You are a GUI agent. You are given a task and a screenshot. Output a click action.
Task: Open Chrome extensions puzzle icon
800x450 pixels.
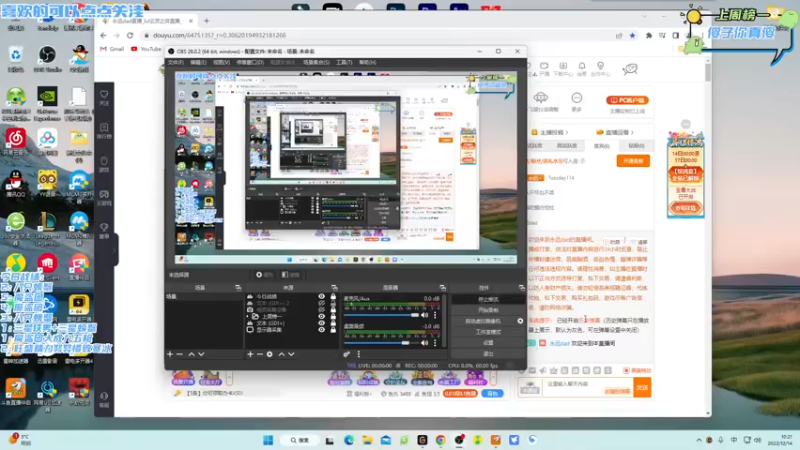tap(648, 35)
